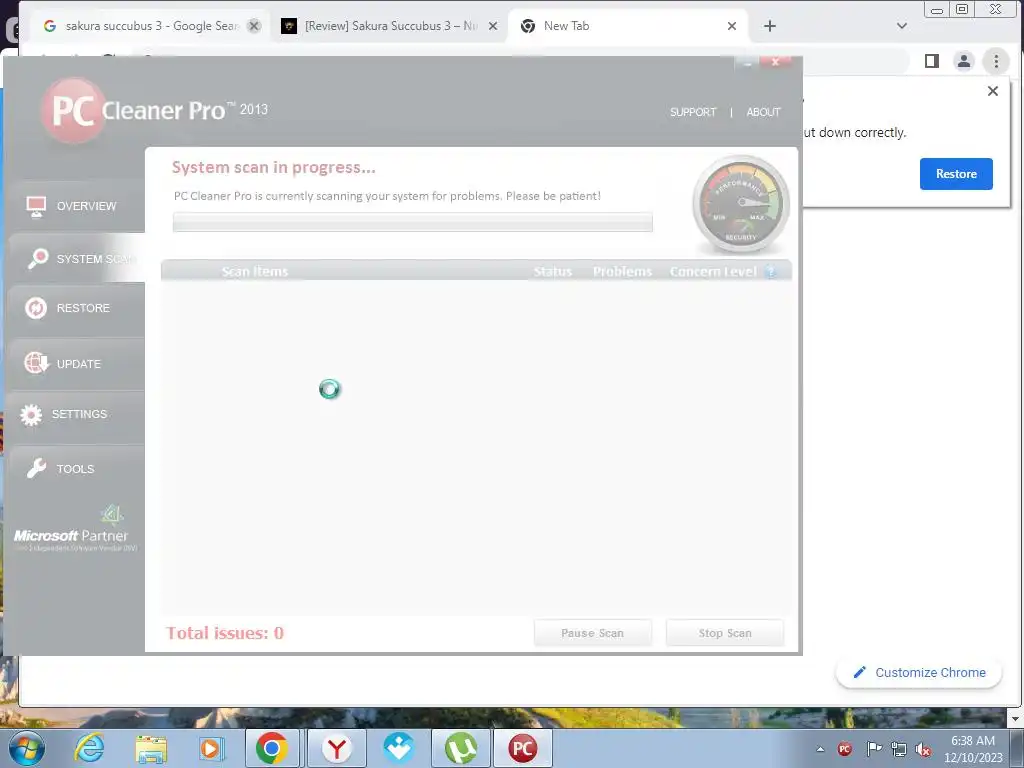
Task: Click the Tools wrench icon
Action: coord(37,468)
